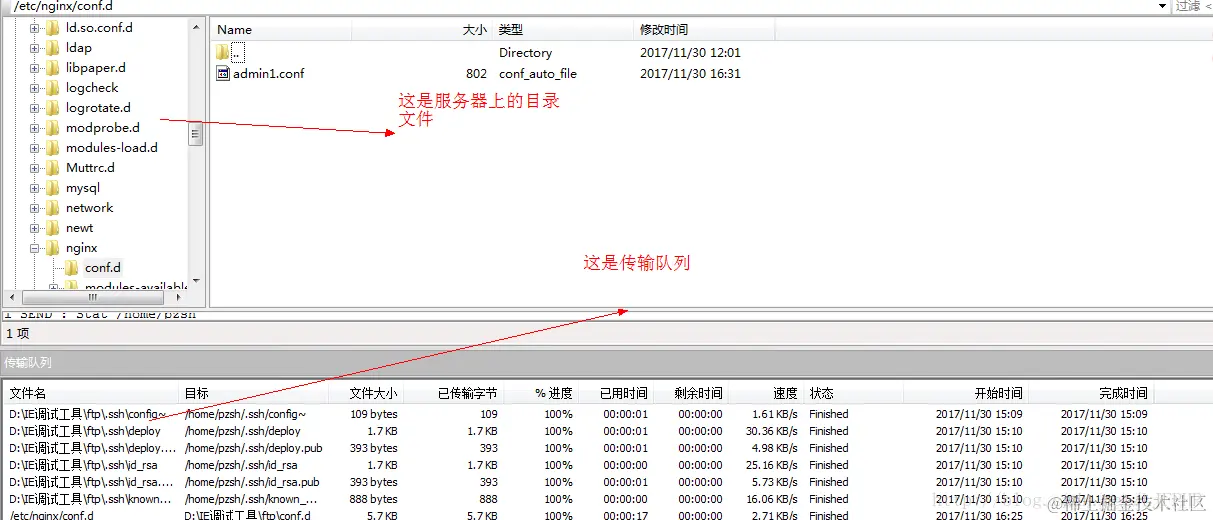Sort queue by 剩余时间 column header
Image resolution: width=1213 pixels, height=520 pixels.
pos(690,394)
